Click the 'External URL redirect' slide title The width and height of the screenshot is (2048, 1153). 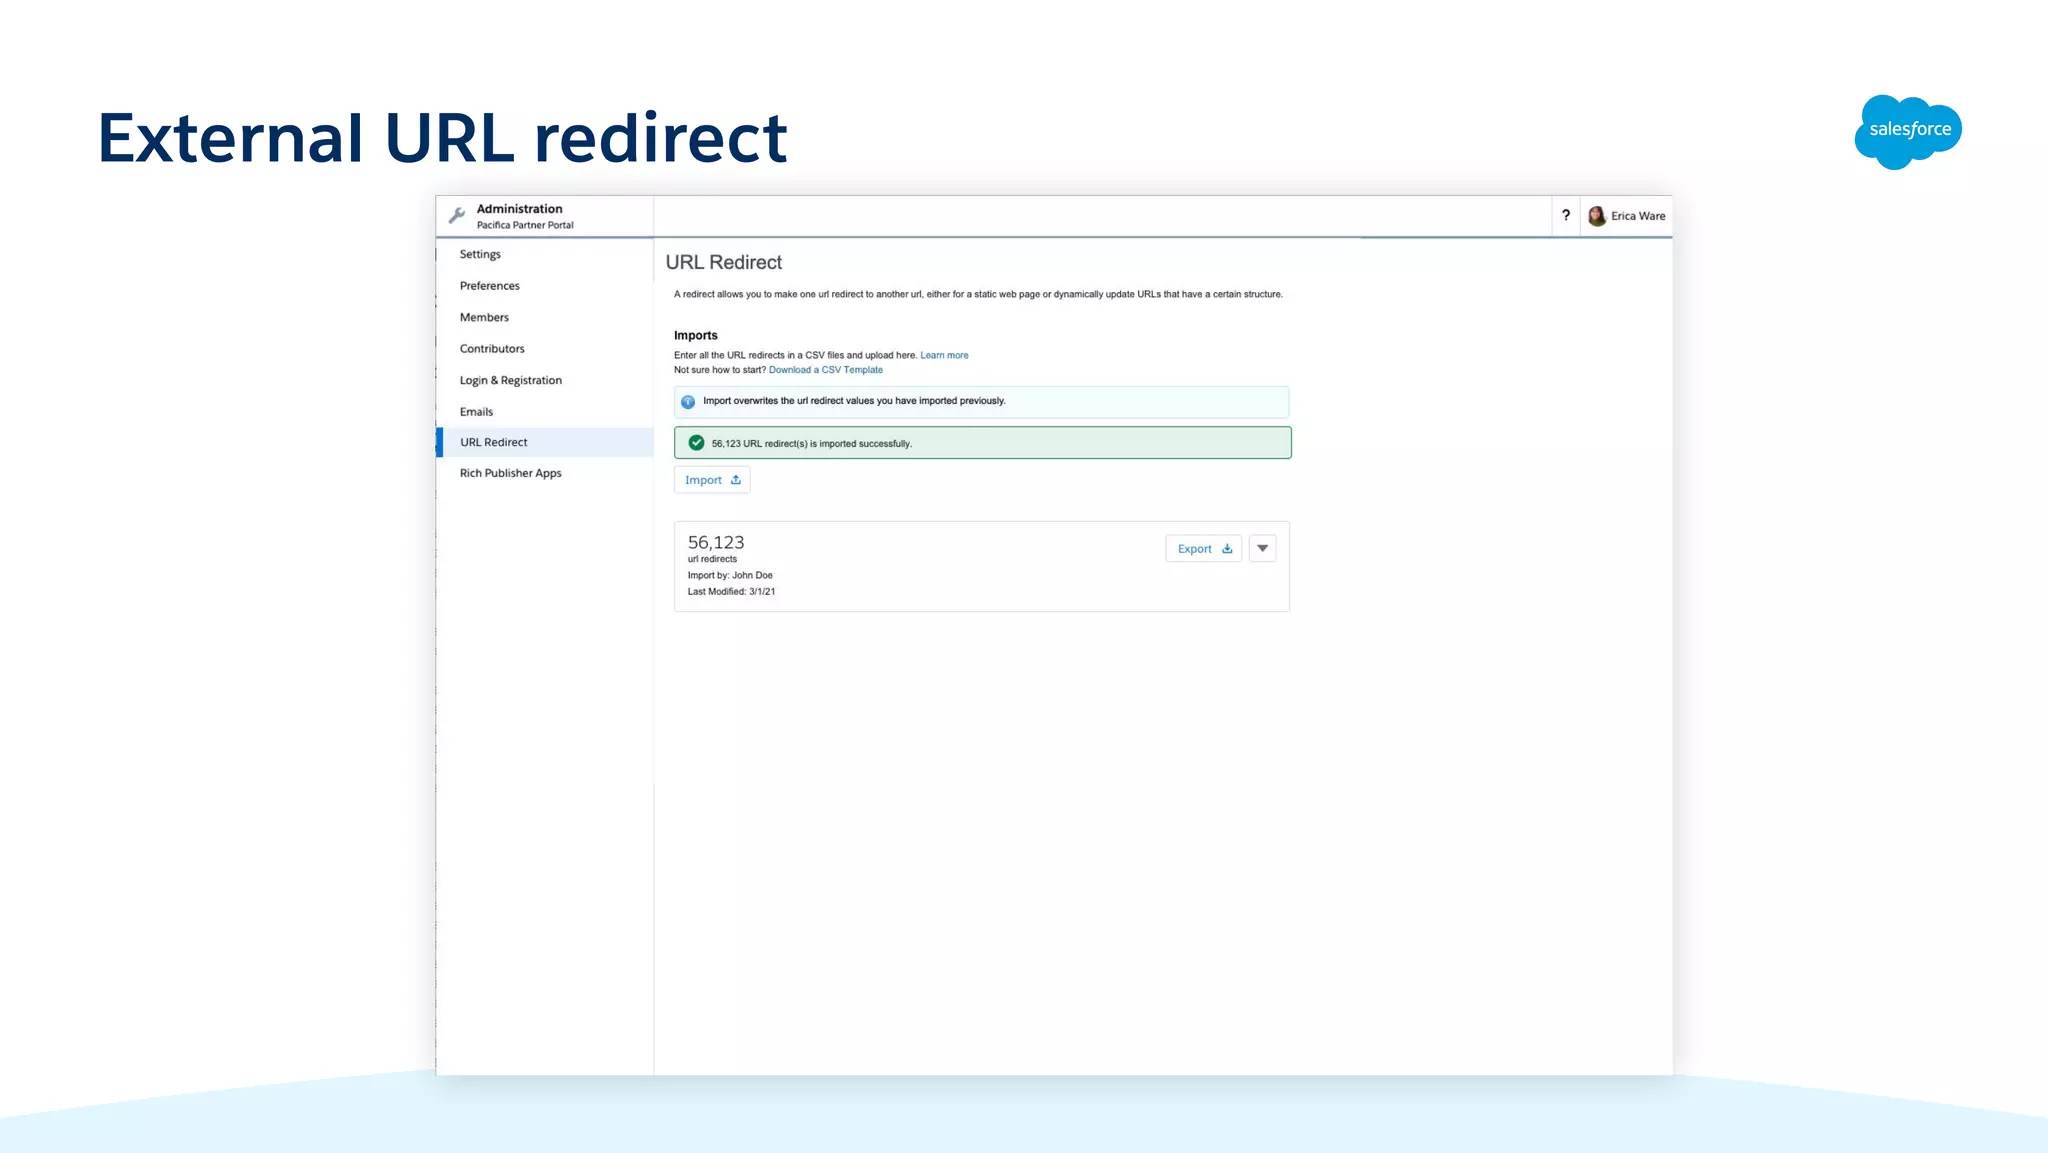pyautogui.click(x=442, y=137)
